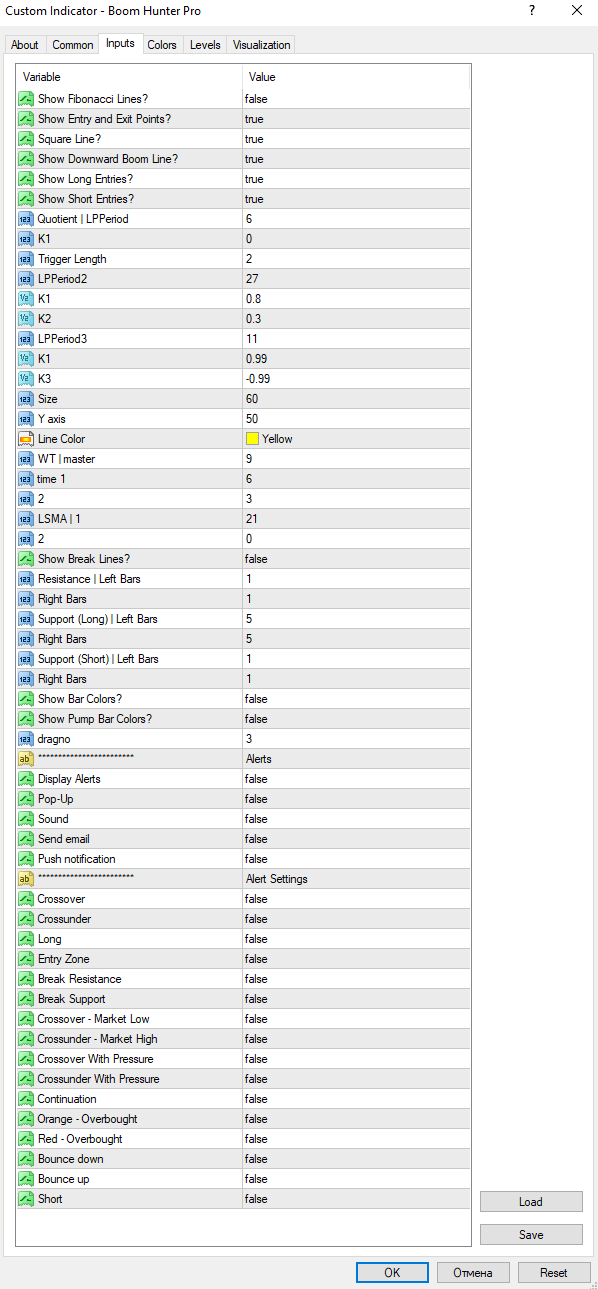This screenshot has width=598, height=1289.
Task: Click the Yellow color swatch
Action: [x=252, y=439]
